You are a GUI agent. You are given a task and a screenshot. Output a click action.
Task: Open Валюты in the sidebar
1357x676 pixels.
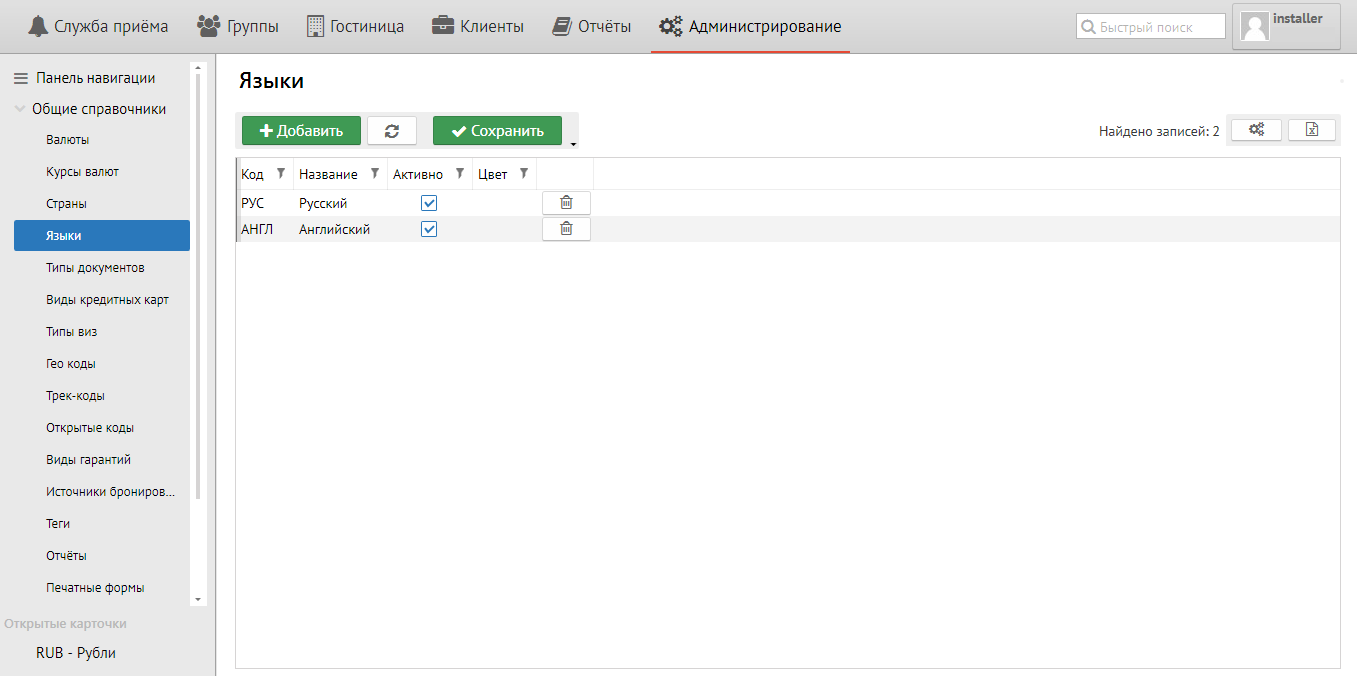tap(102, 140)
